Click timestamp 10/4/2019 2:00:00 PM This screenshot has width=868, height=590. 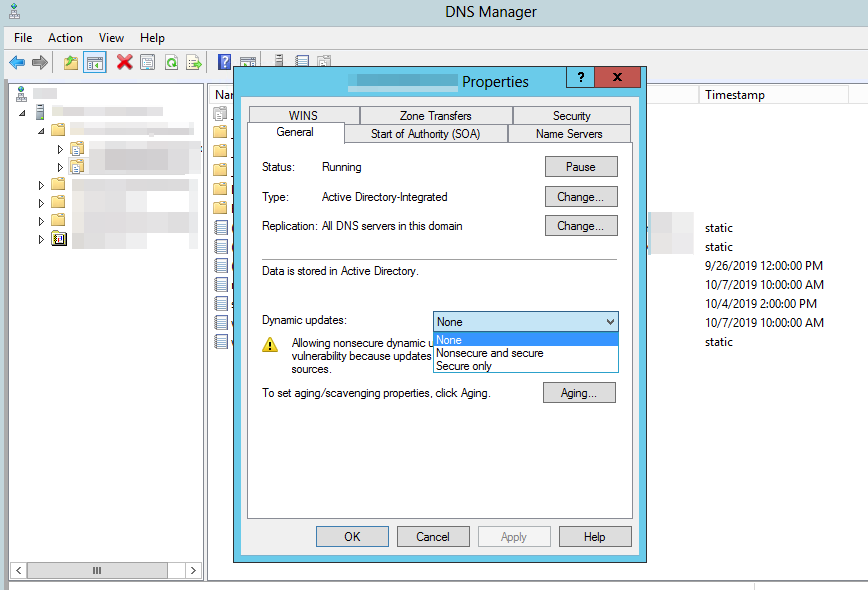[x=761, y=304]
